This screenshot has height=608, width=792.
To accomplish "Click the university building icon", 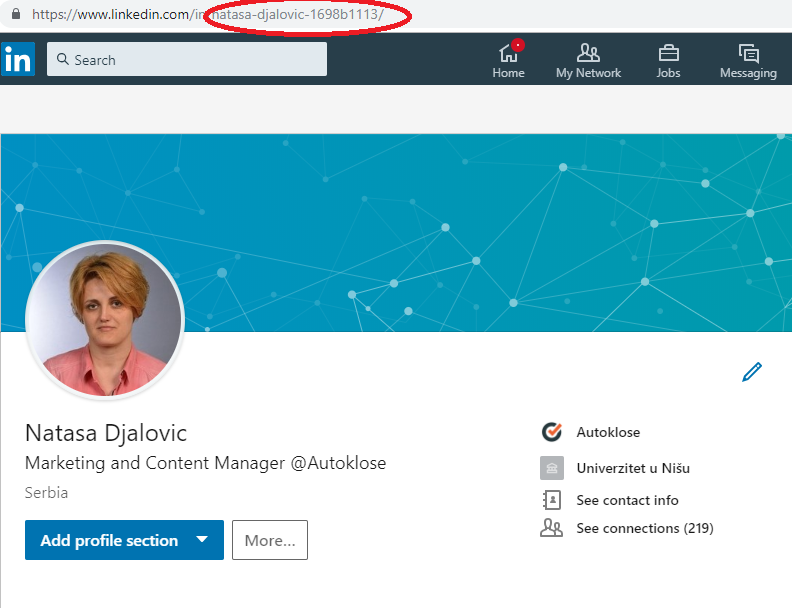I will [551, 467].
